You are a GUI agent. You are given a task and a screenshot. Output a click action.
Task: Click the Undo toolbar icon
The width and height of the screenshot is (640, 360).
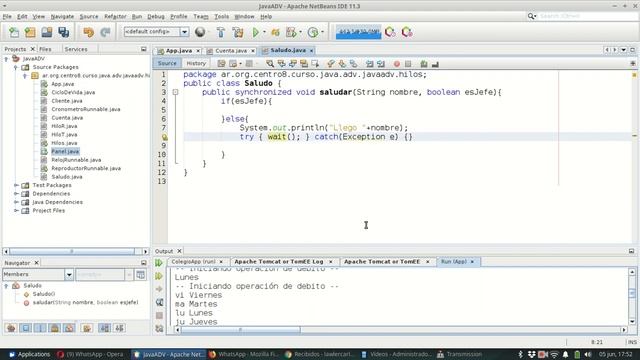coord(88,32)
